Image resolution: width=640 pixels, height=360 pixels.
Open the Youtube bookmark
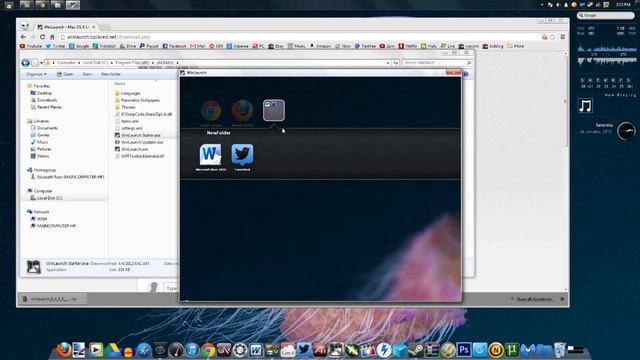[31, 46]
